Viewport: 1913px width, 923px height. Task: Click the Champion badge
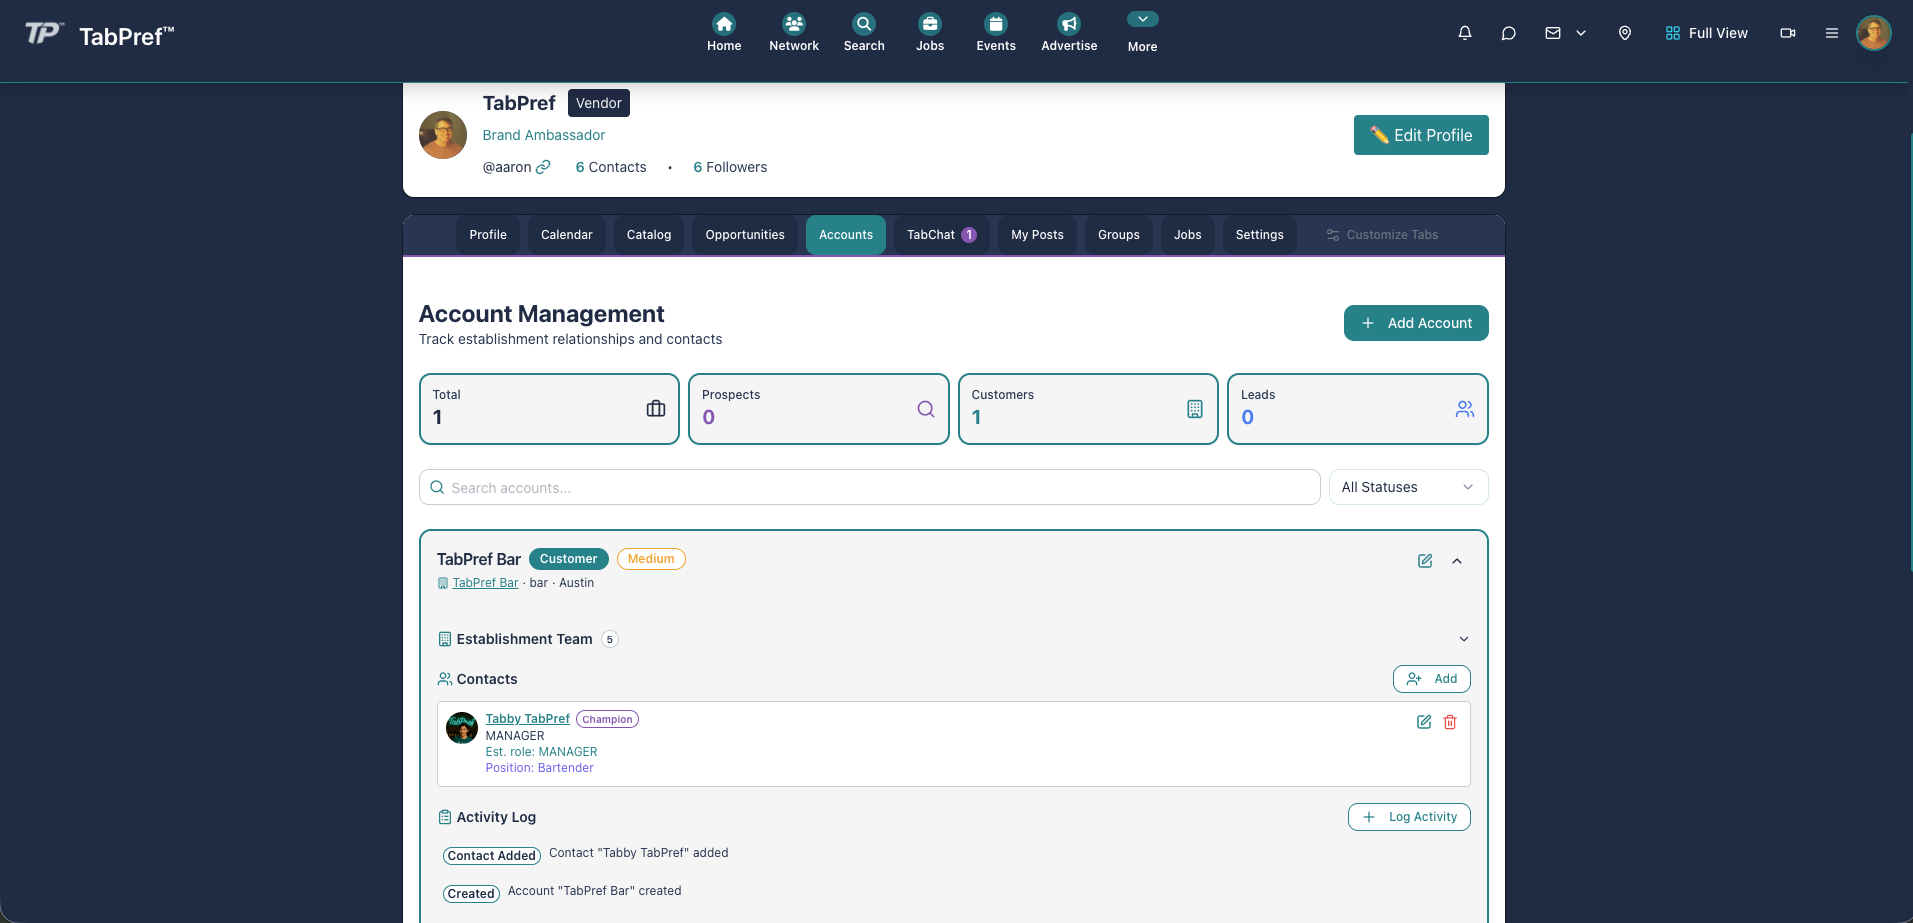click(607, 719)
